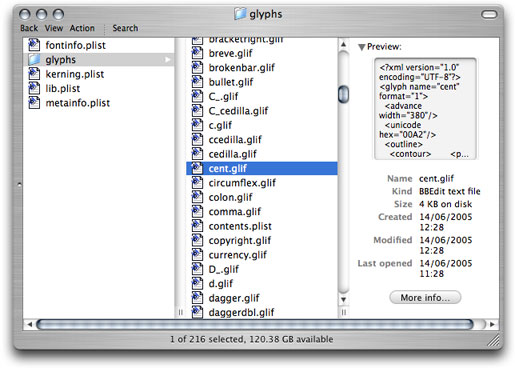Click the 'glyphs' window title text

tap(266, 14)
